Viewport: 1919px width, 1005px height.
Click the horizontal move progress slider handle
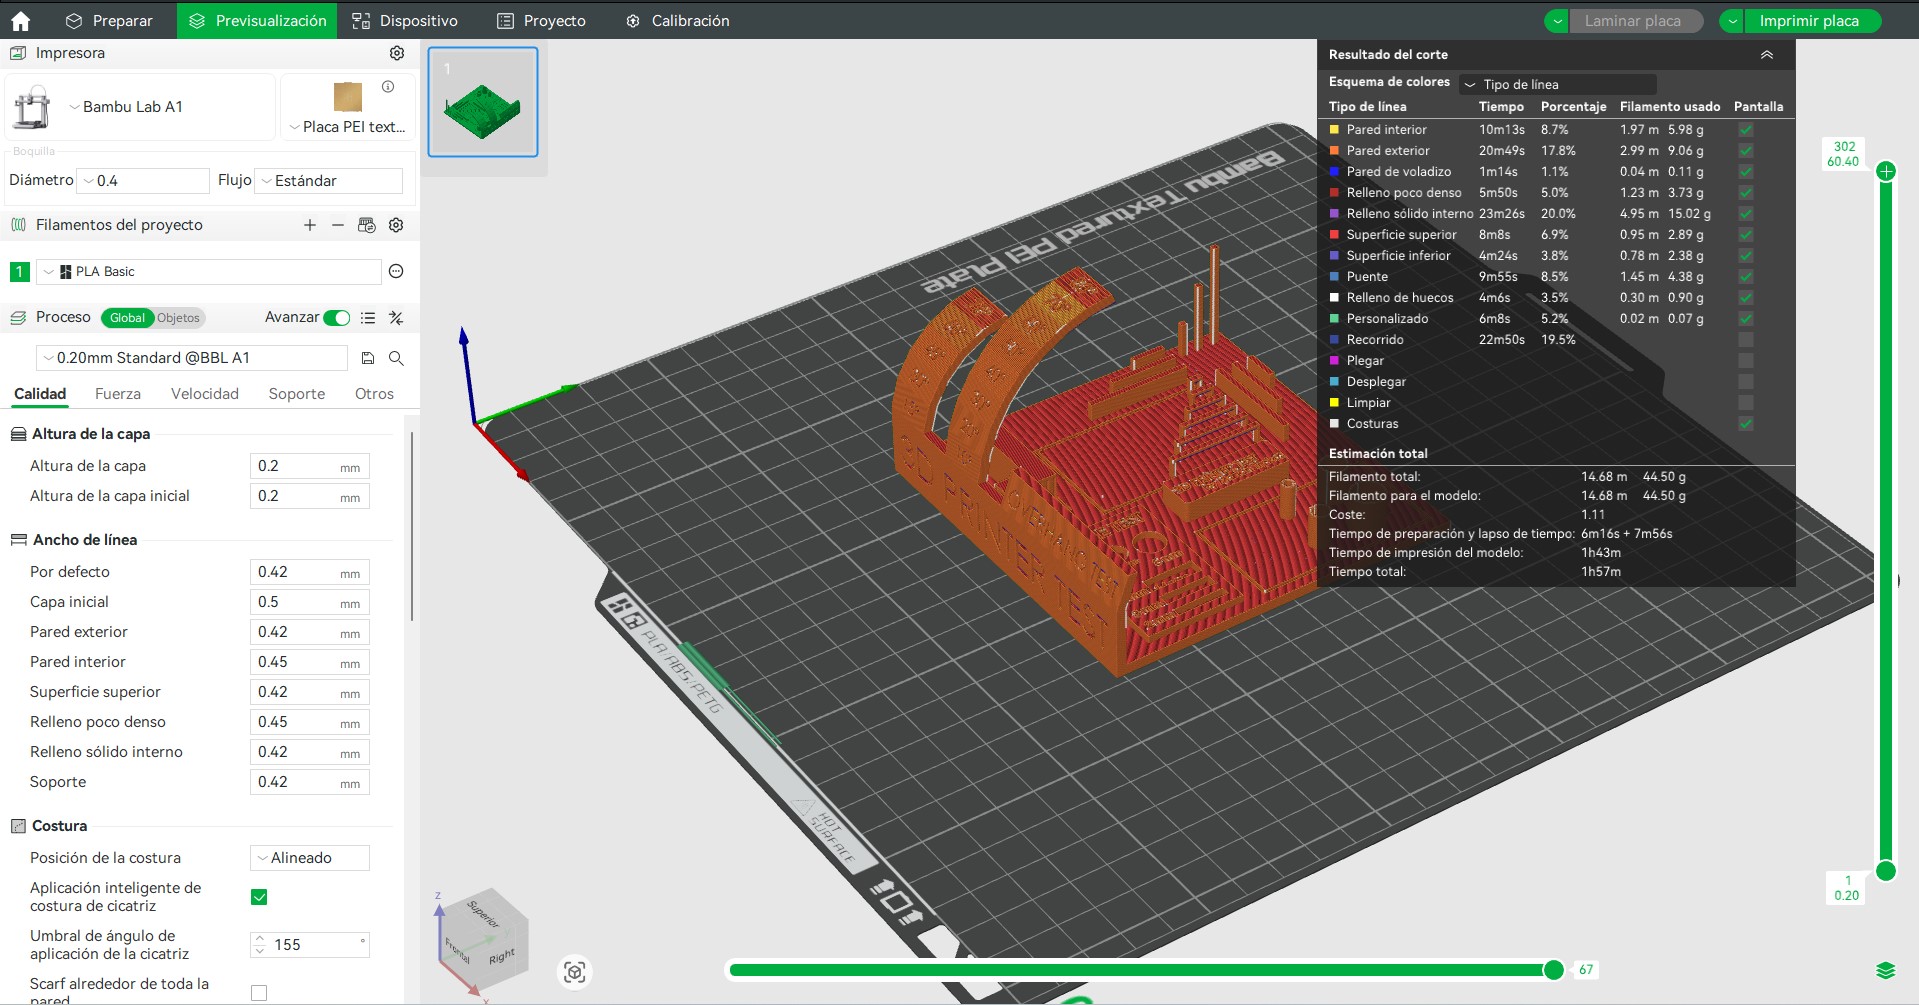1553,970
